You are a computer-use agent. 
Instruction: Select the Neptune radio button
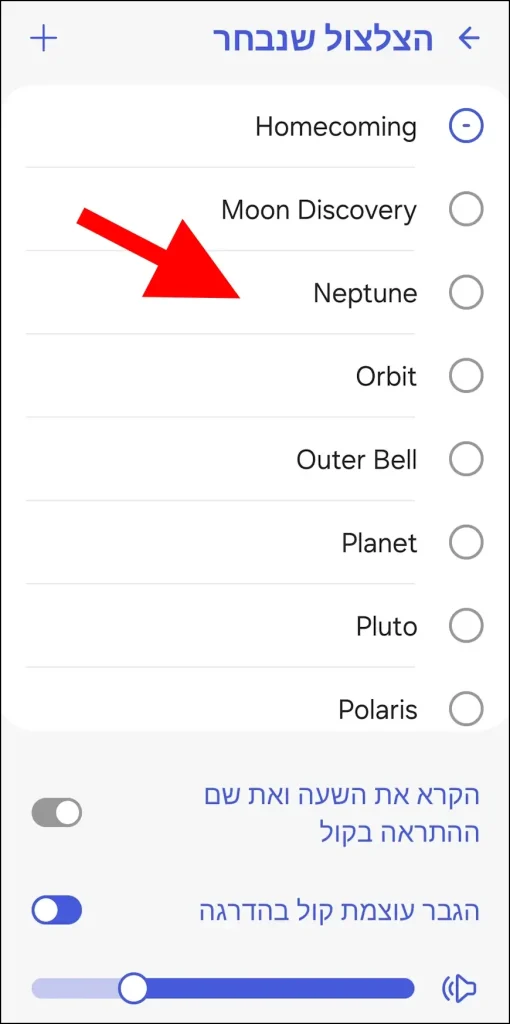click(466, 293)
